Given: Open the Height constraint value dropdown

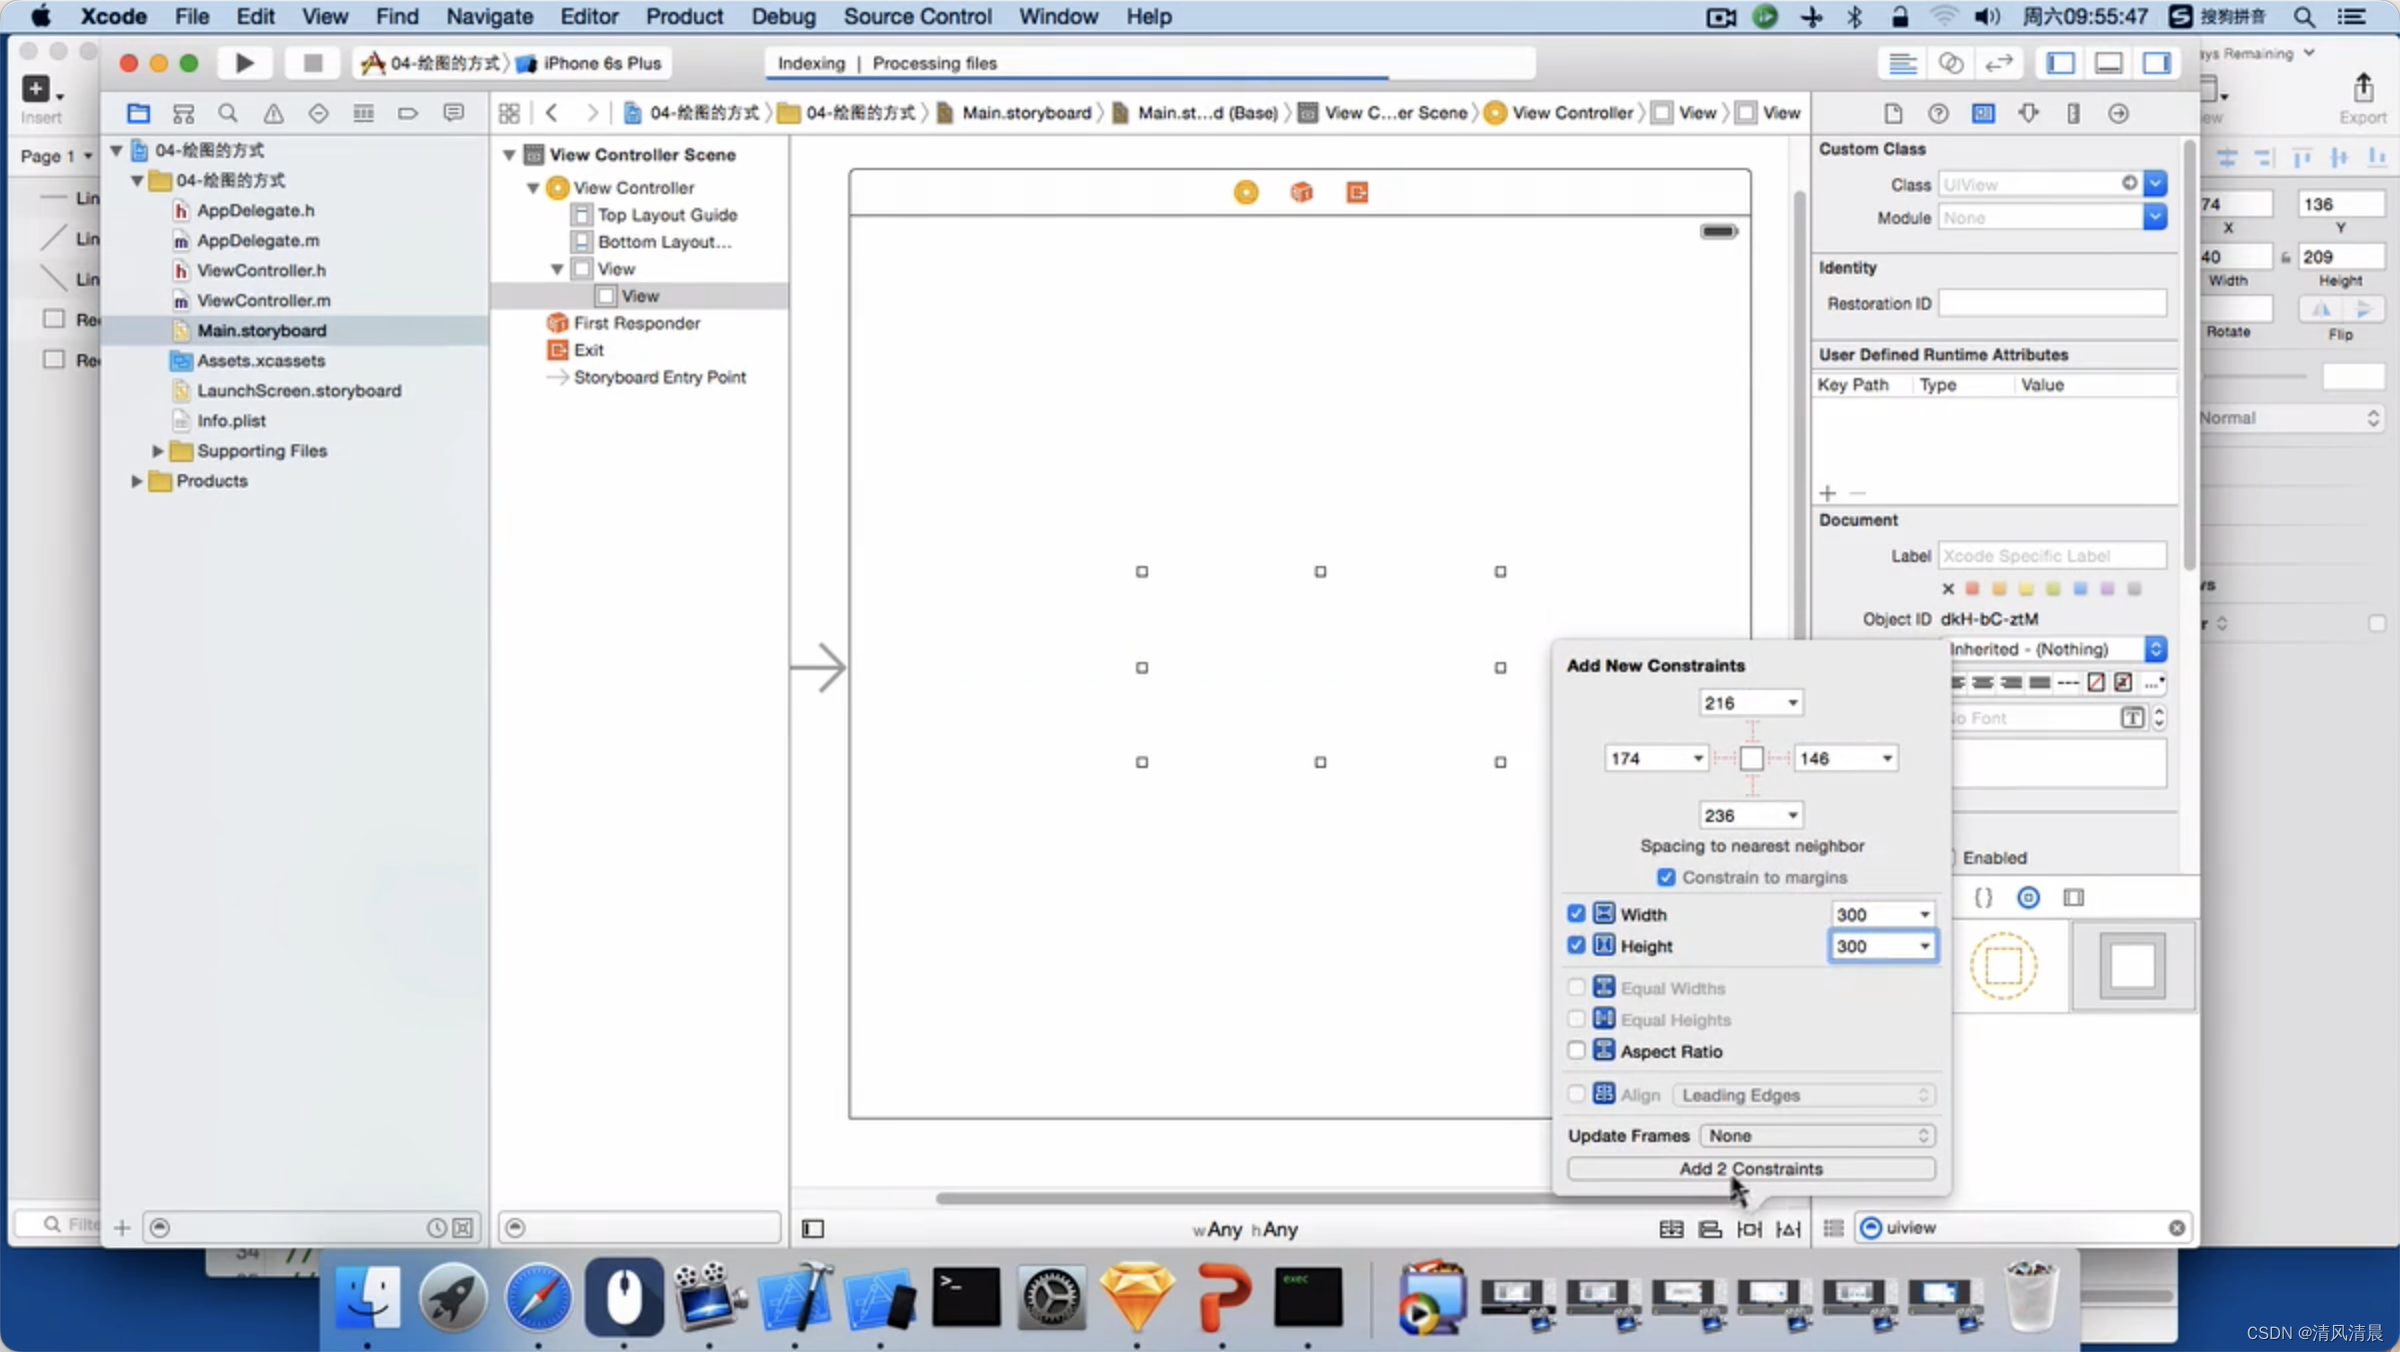Looking at the screenshot, I should click(x=1922, y=945).
